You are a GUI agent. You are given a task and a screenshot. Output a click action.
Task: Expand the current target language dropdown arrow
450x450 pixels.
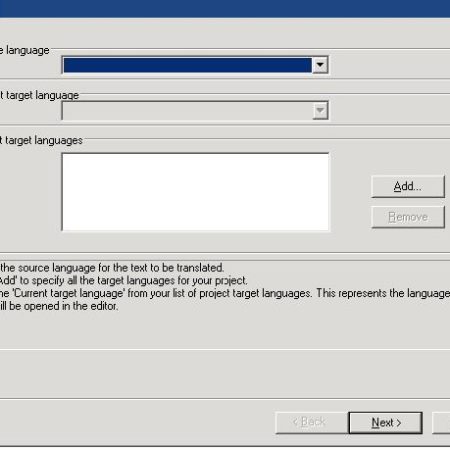(320, 111)
